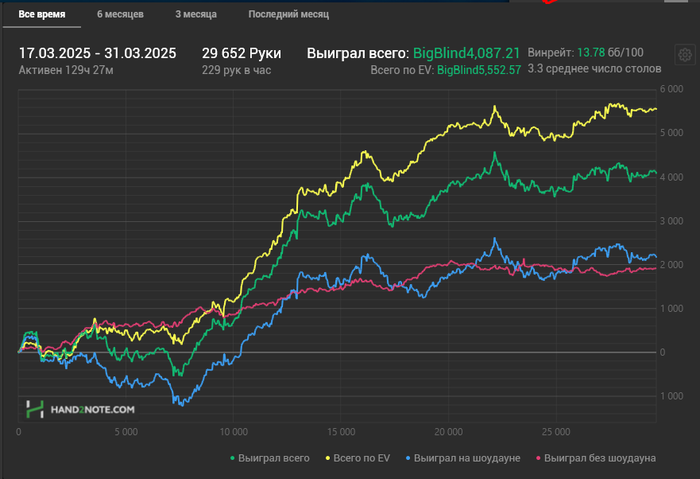
Task: Toggle the 'Всего по EV' legend series
Action: click(358, 458)
